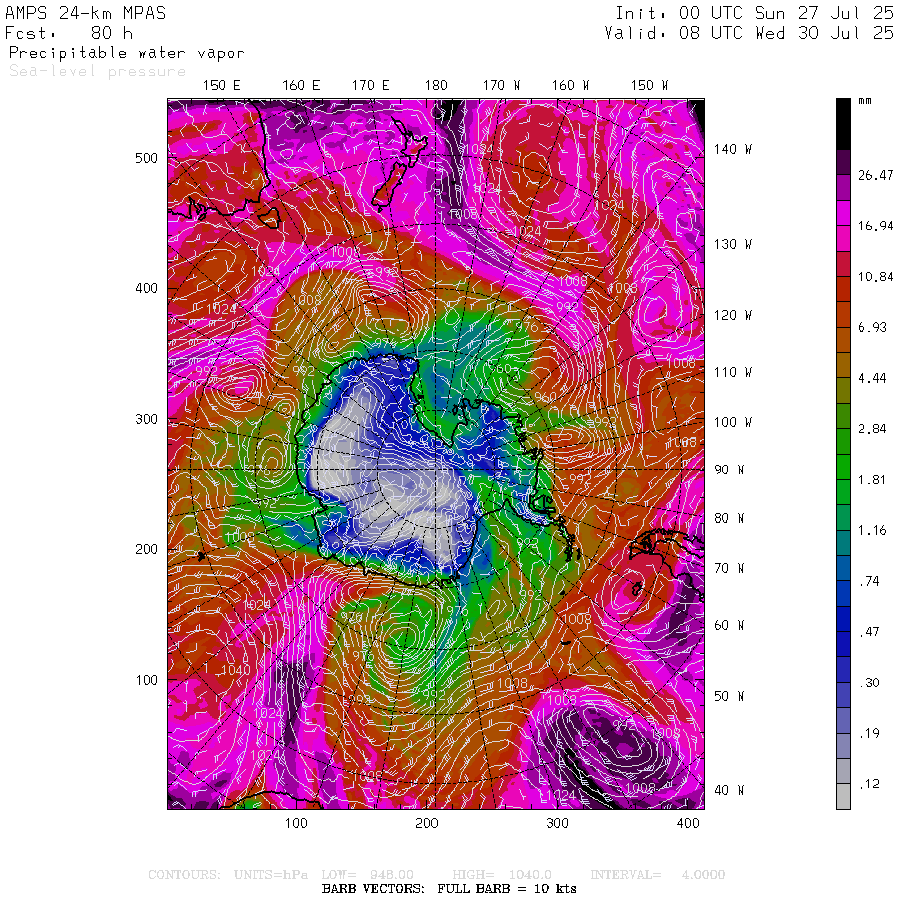Click the "200" horizontal axis tick label
This screenshot has height=900, width=900.
[427, 823]
